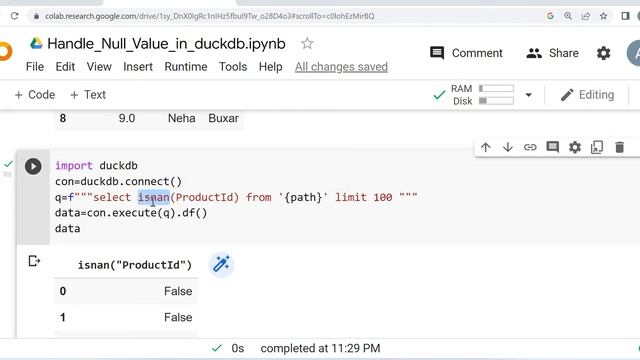Copy link to cell icon

click(530, 147)
